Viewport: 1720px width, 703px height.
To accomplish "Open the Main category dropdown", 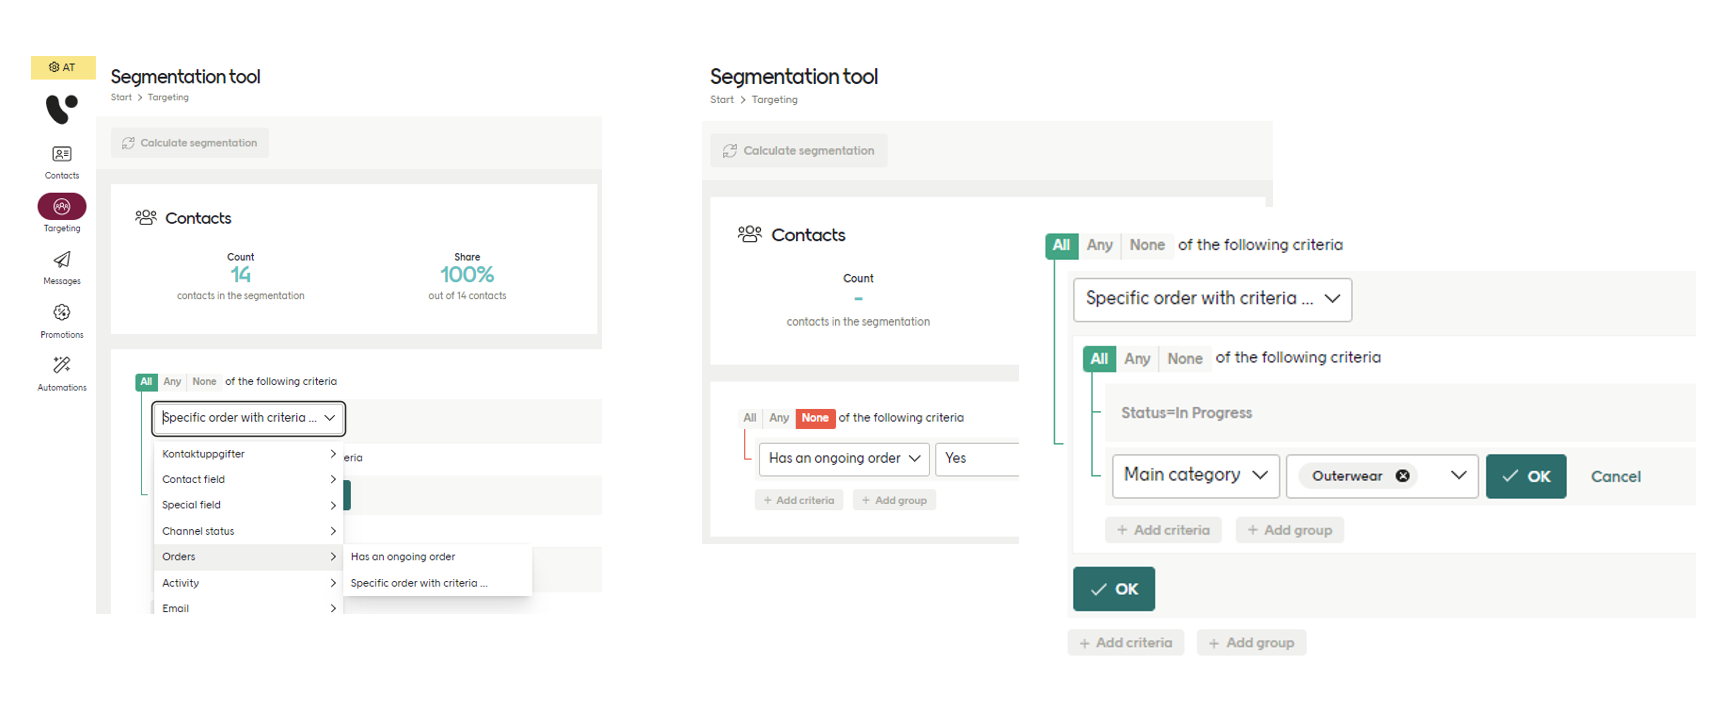I will coord(1195,475).
